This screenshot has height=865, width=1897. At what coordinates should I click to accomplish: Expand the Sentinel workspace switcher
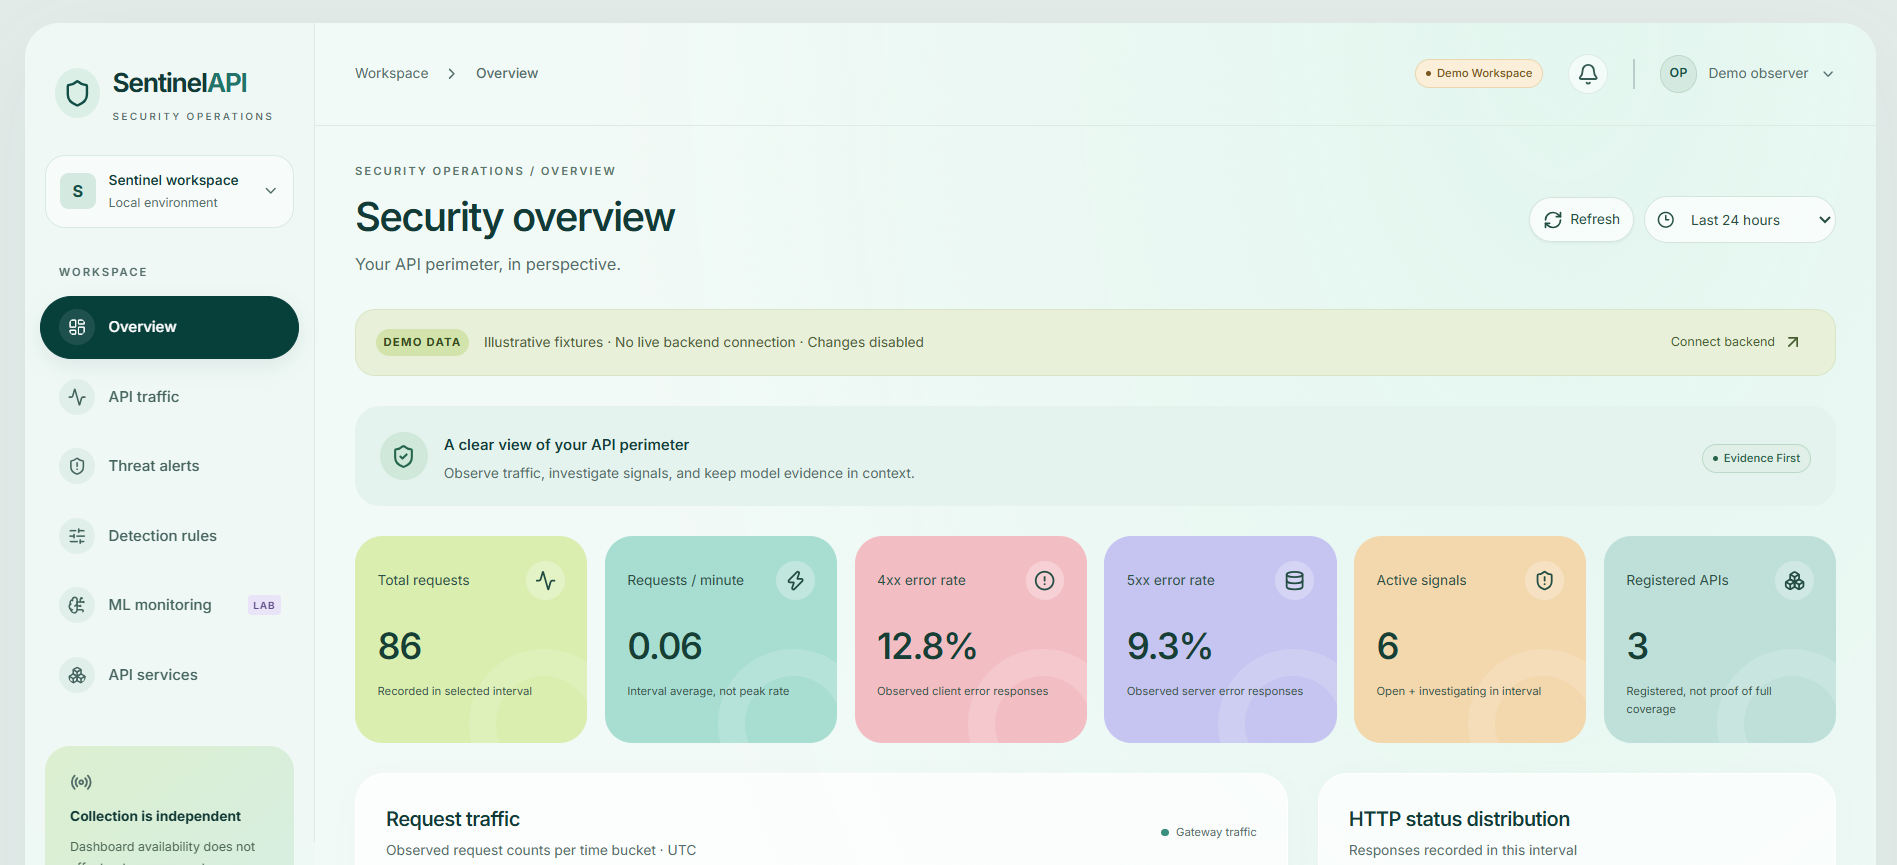[169, 191]
